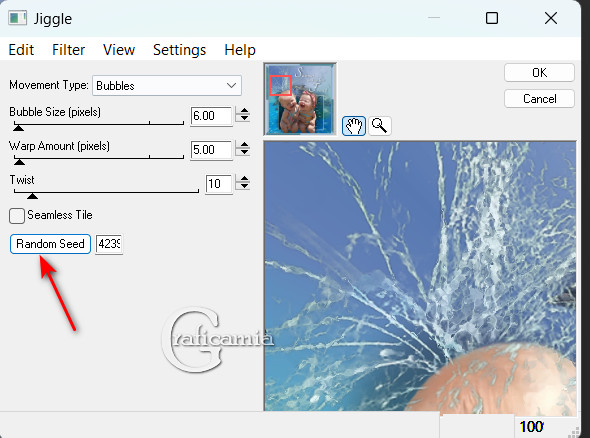Viewport: 590px width, 438px height.
Task: Open the Movement Type dropdown
Action: tap(167, 85)
